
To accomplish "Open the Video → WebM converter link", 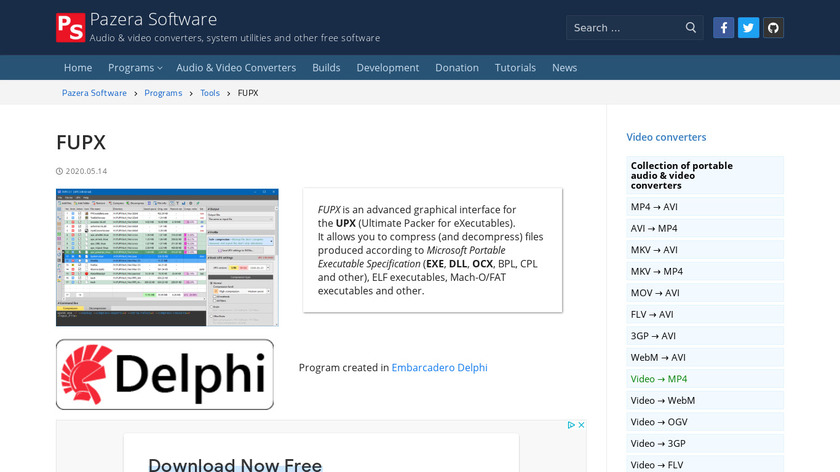I will click(x=704, y=400).
